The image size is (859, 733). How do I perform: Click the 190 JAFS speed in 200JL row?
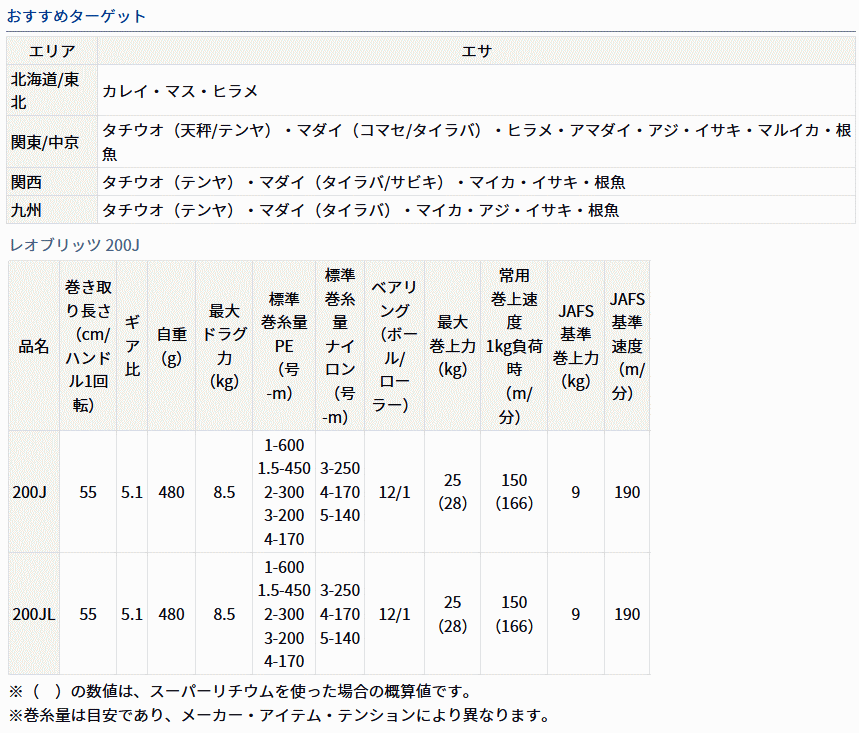pos(627,614)
